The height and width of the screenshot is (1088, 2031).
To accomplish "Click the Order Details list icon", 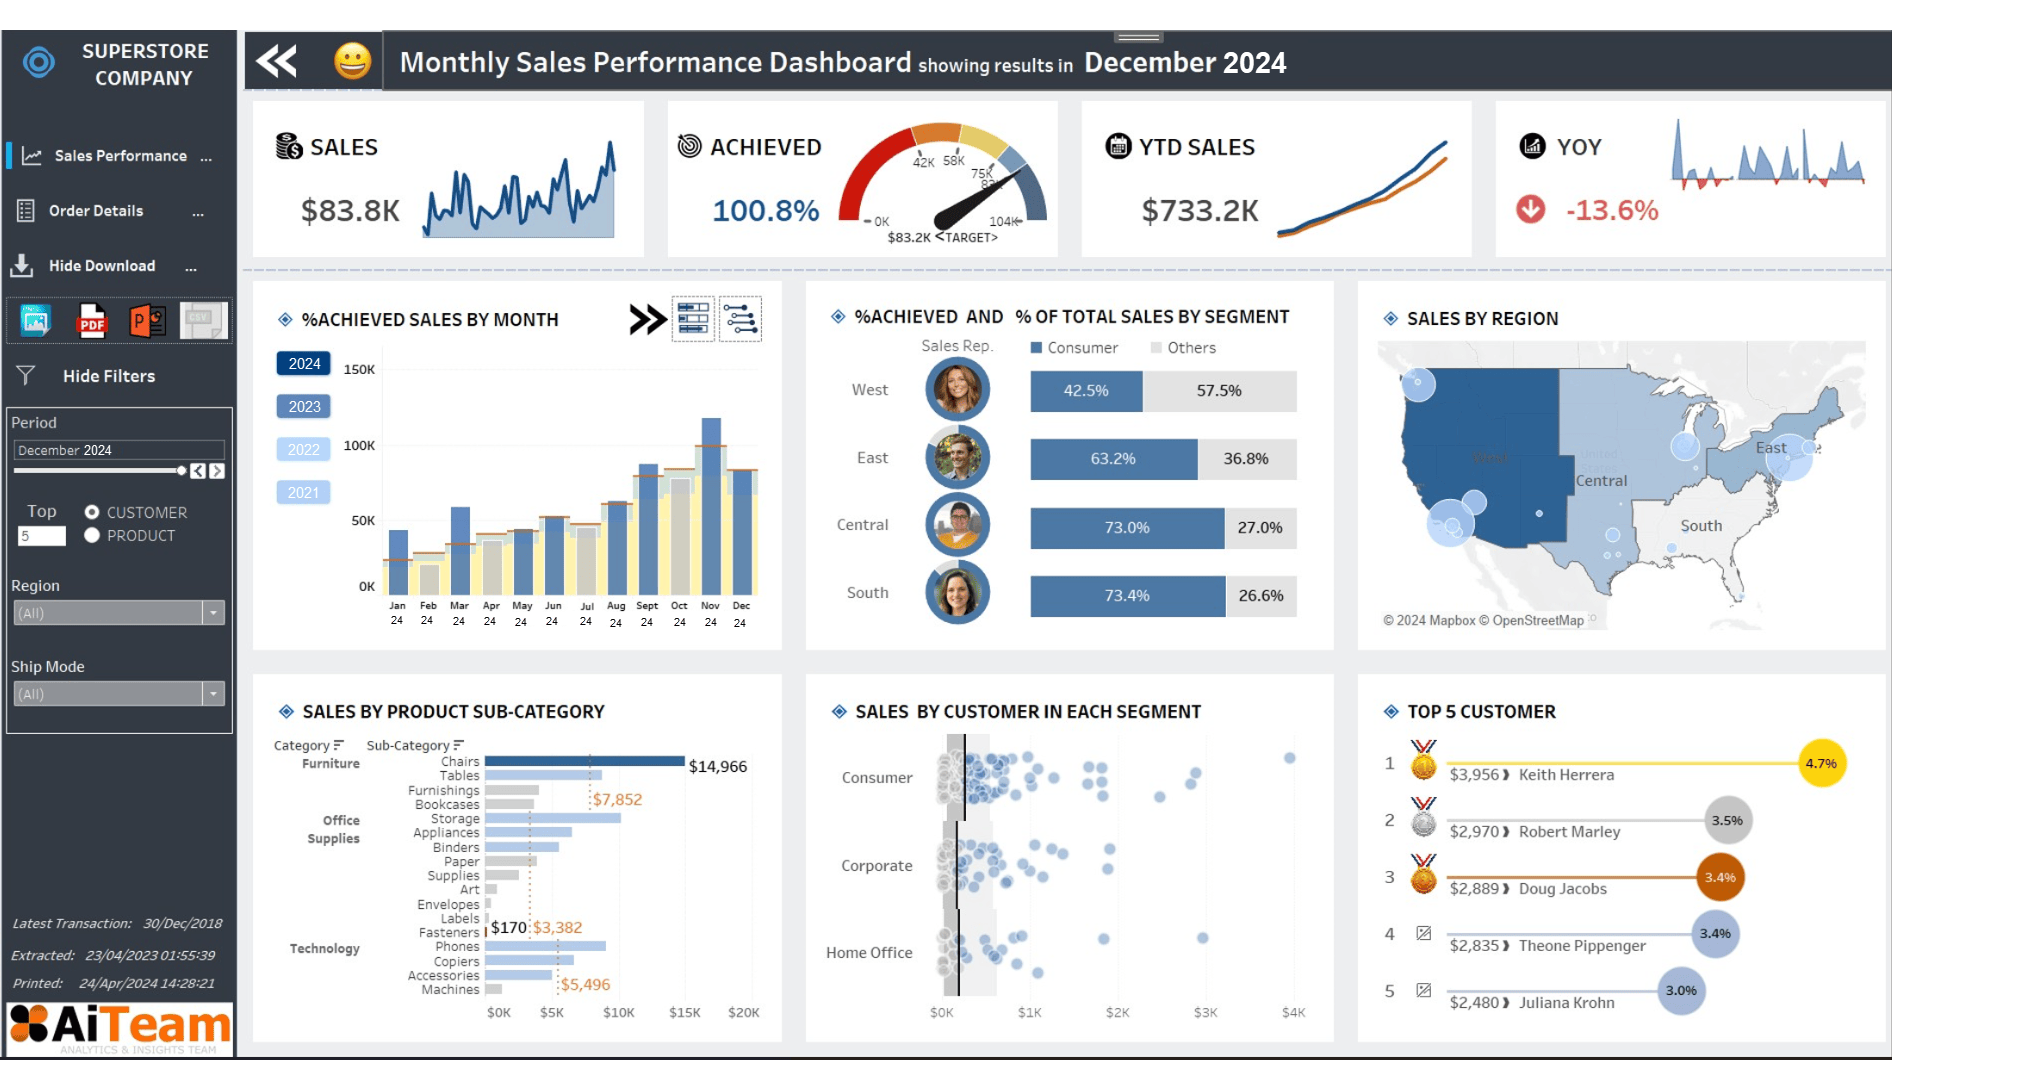I will pos(26,211).
